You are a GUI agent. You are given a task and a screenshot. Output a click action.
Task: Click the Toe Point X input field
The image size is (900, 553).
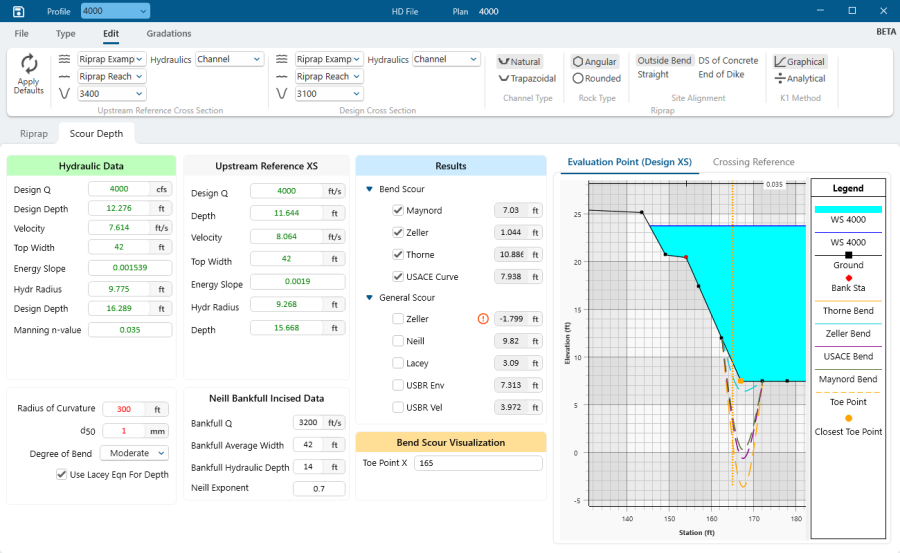[x=478, y=463]
